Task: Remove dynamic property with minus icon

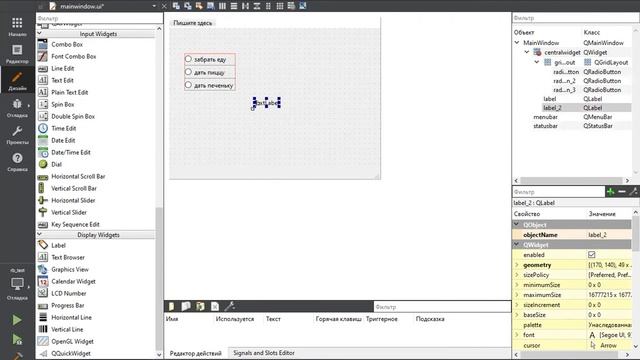Action: coord(622,191)
